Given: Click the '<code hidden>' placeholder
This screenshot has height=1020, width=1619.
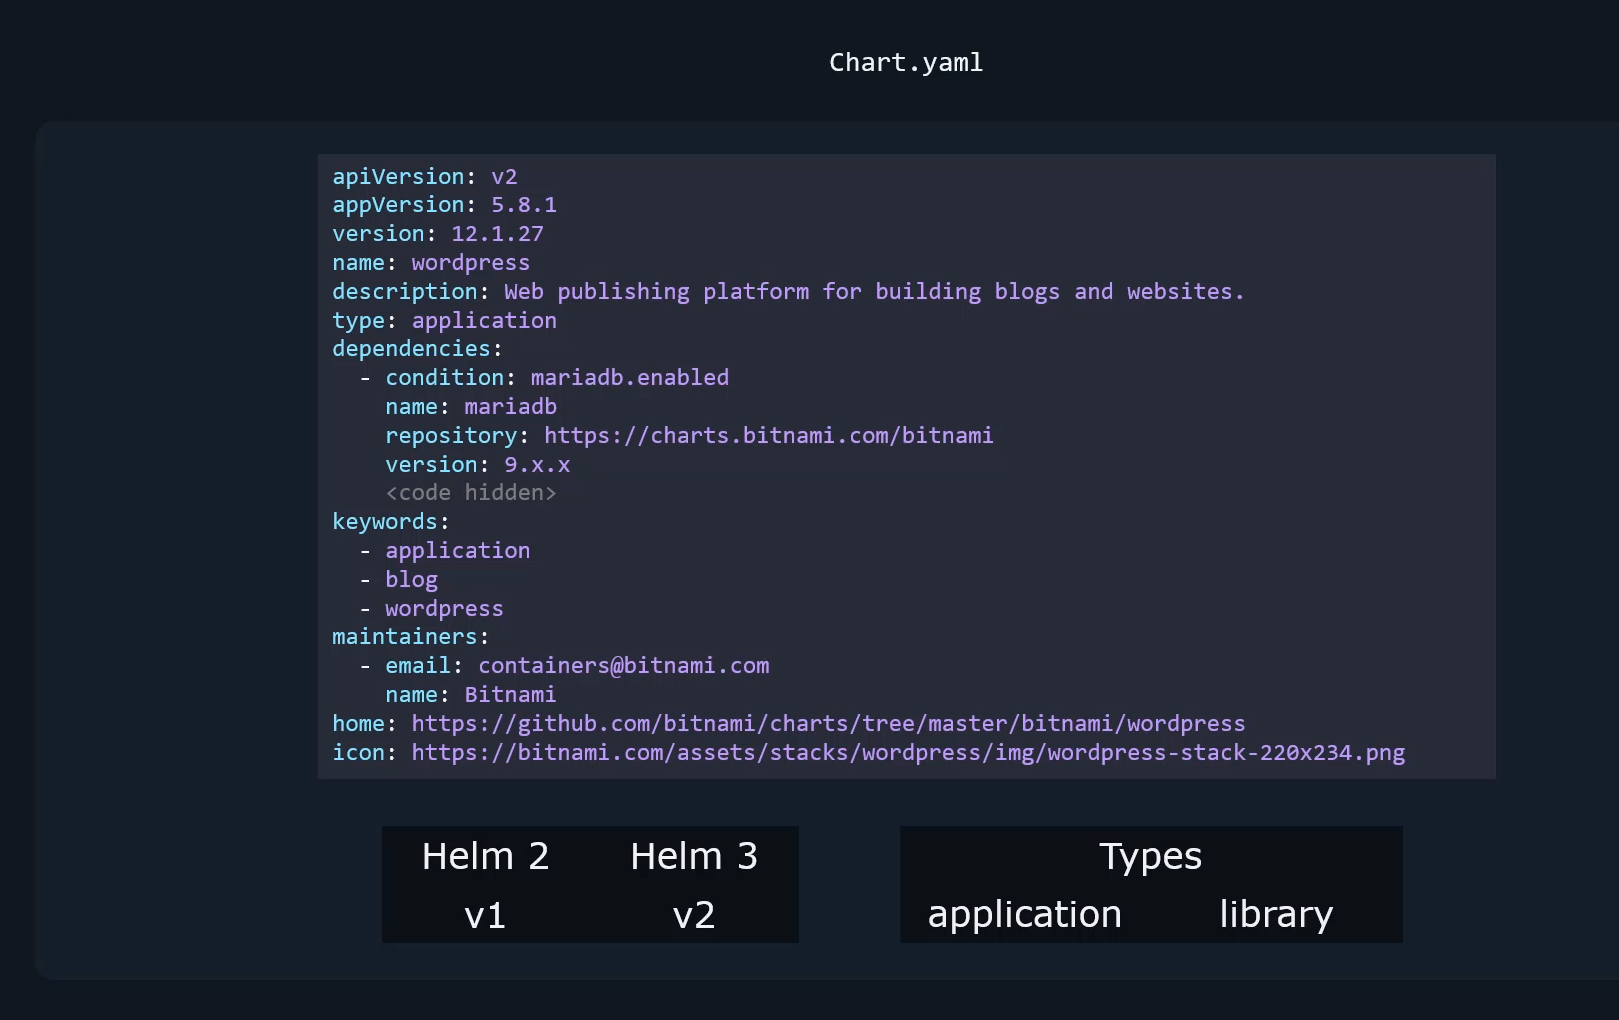Looking at the screenshot, I should [471, 493].
